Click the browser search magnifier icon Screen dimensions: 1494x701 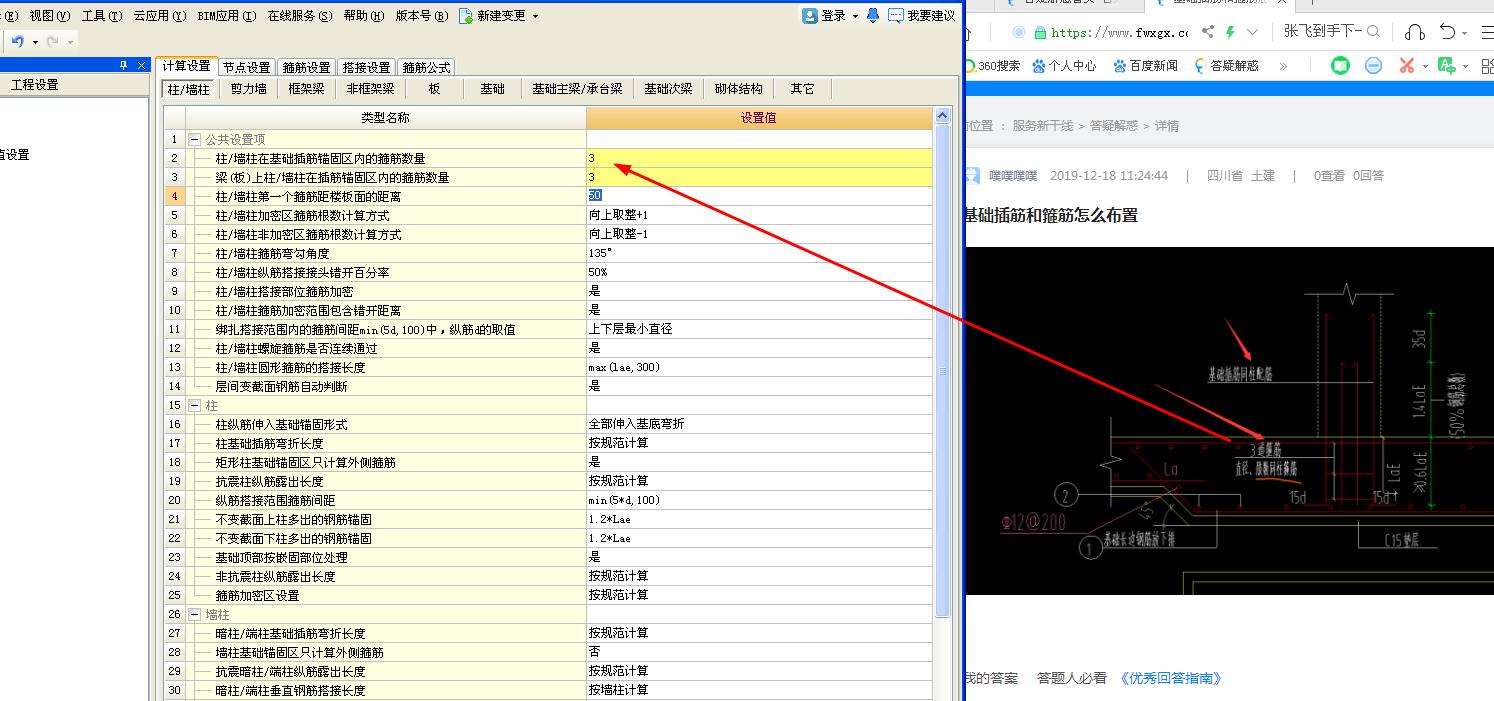point(1373,32)
